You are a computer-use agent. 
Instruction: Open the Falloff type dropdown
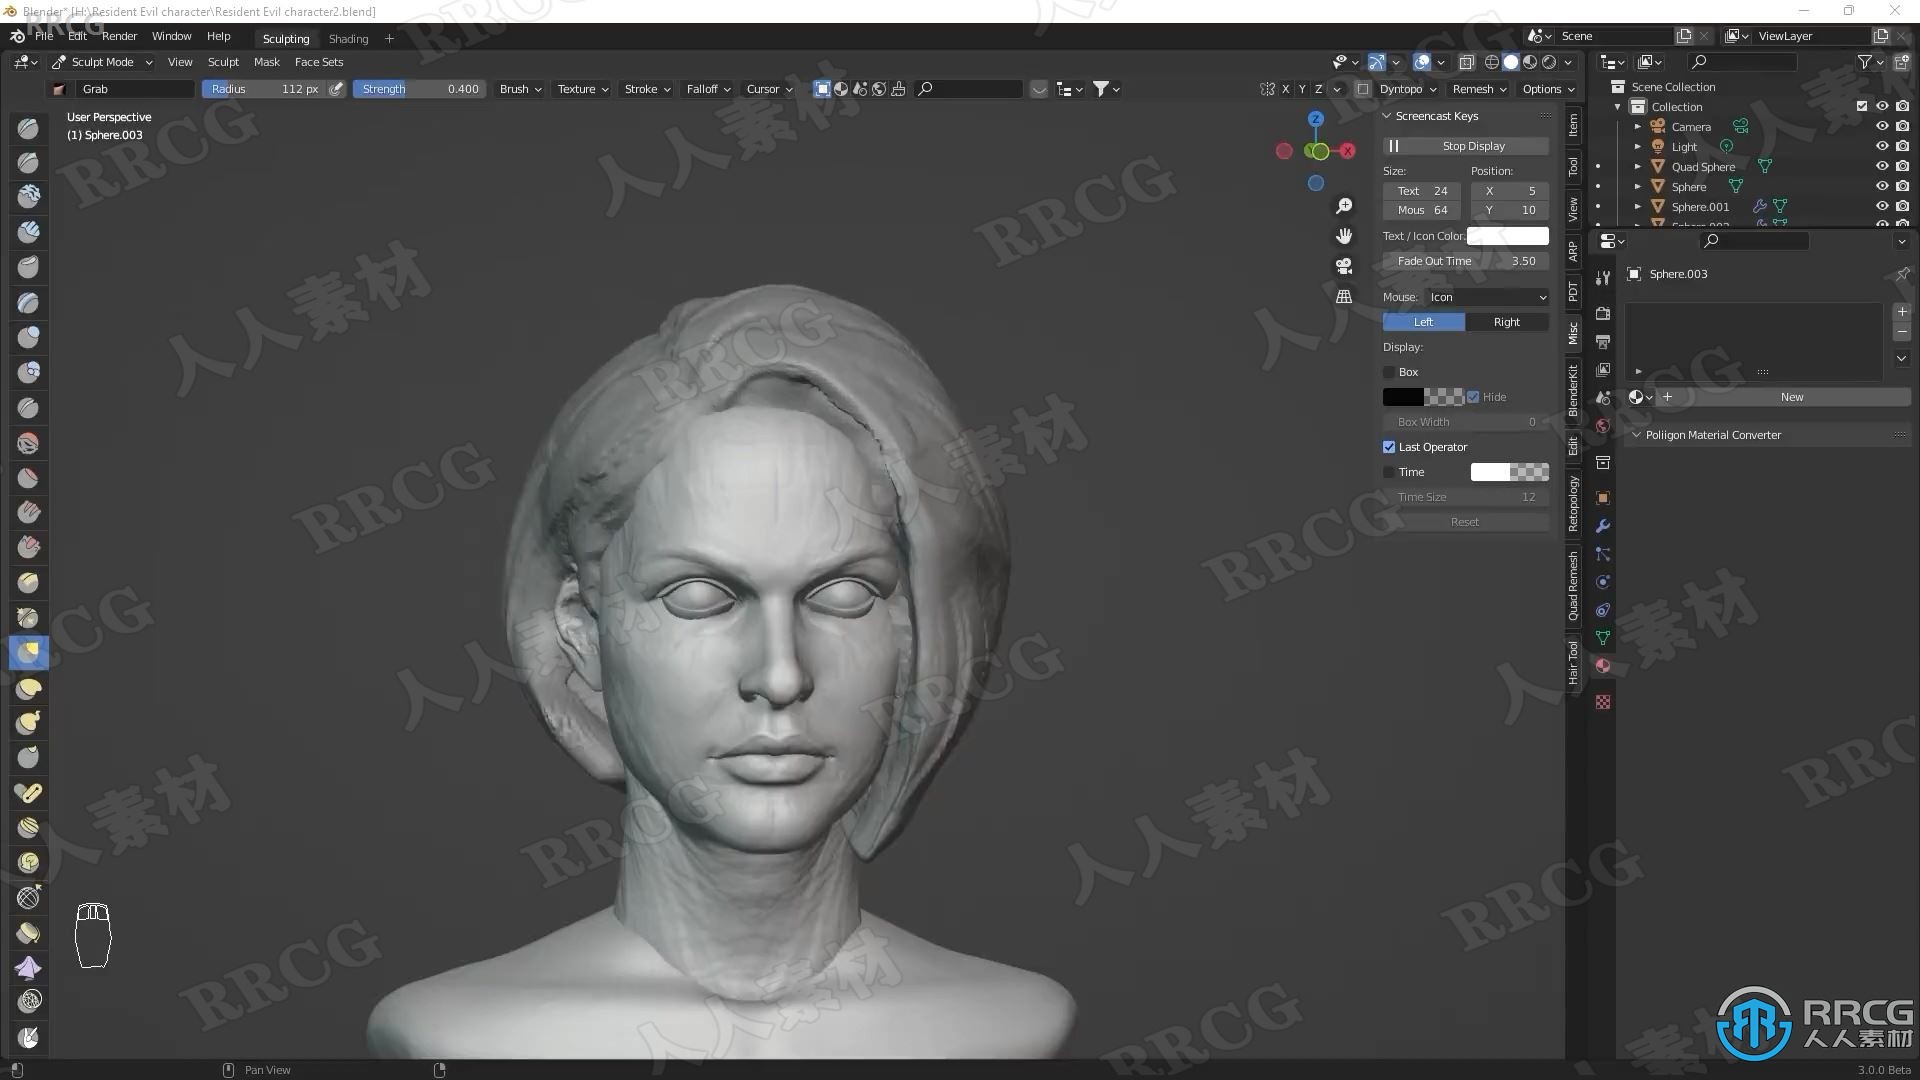tap(708, 88)
